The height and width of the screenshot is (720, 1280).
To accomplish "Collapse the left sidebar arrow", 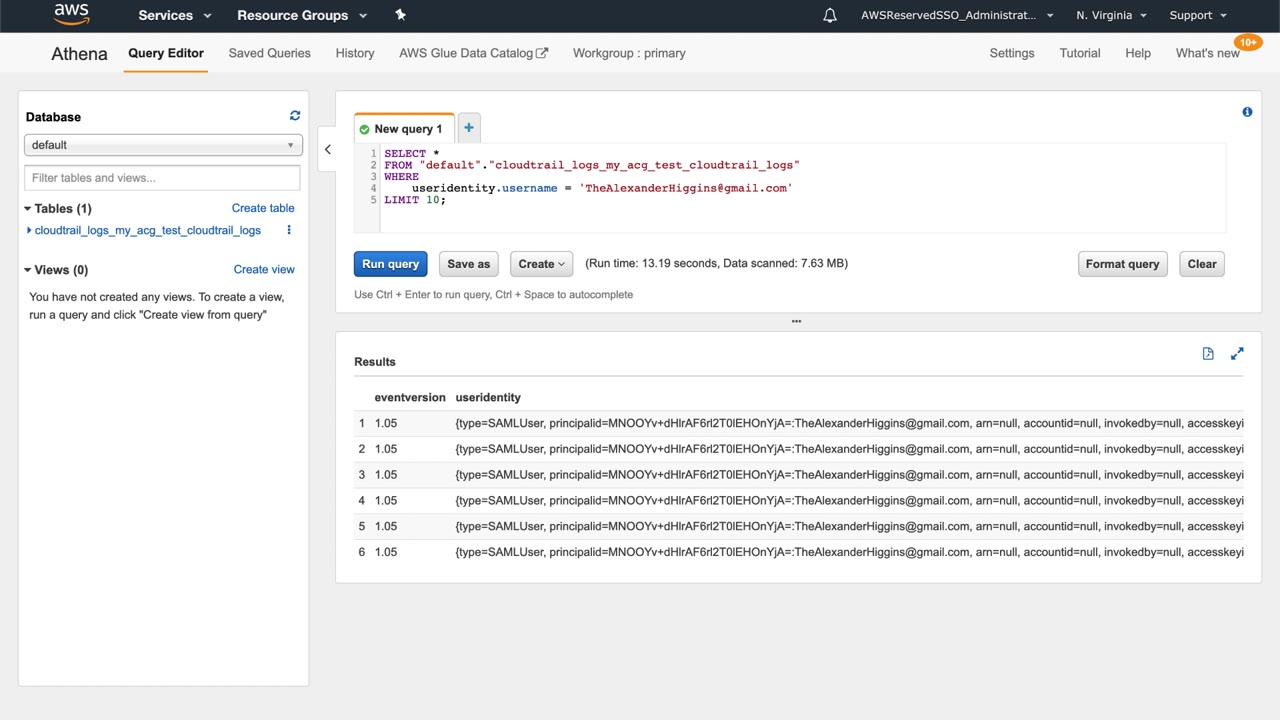I will pyautogui.click(x=327, y=150).
